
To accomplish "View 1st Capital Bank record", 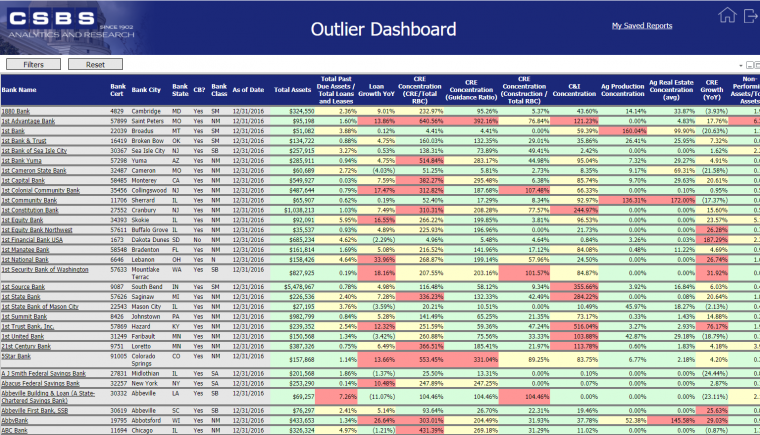I will (x=23, y=180).
